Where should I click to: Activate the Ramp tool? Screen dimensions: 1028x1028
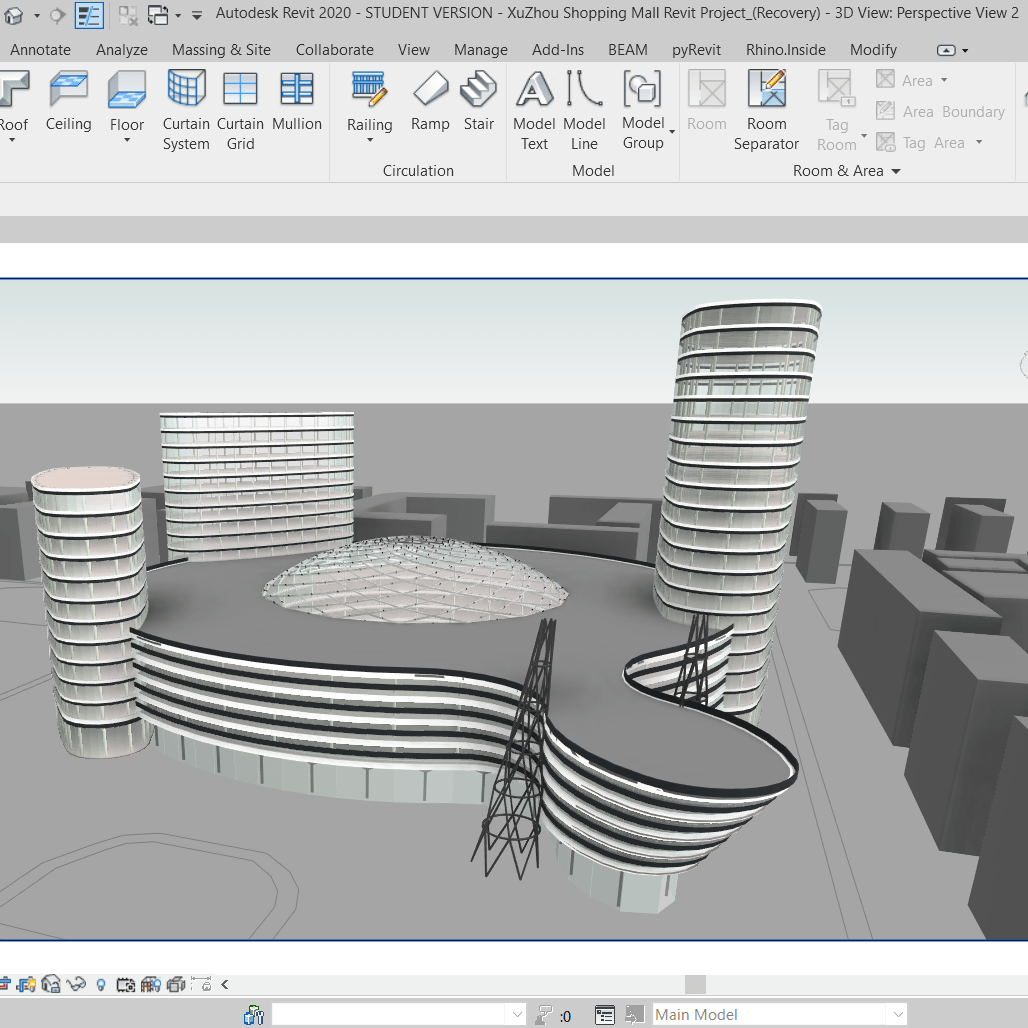(430, 102)
